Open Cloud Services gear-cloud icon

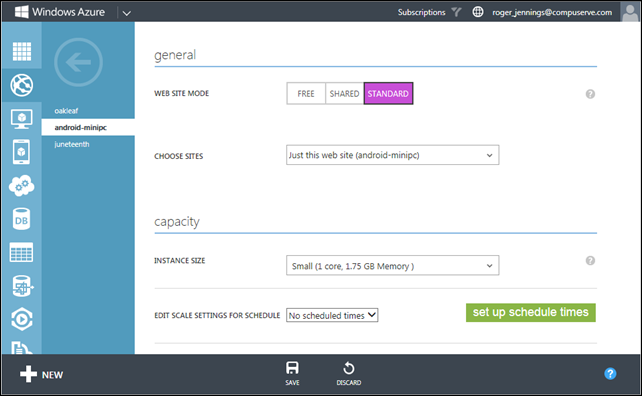22,186
